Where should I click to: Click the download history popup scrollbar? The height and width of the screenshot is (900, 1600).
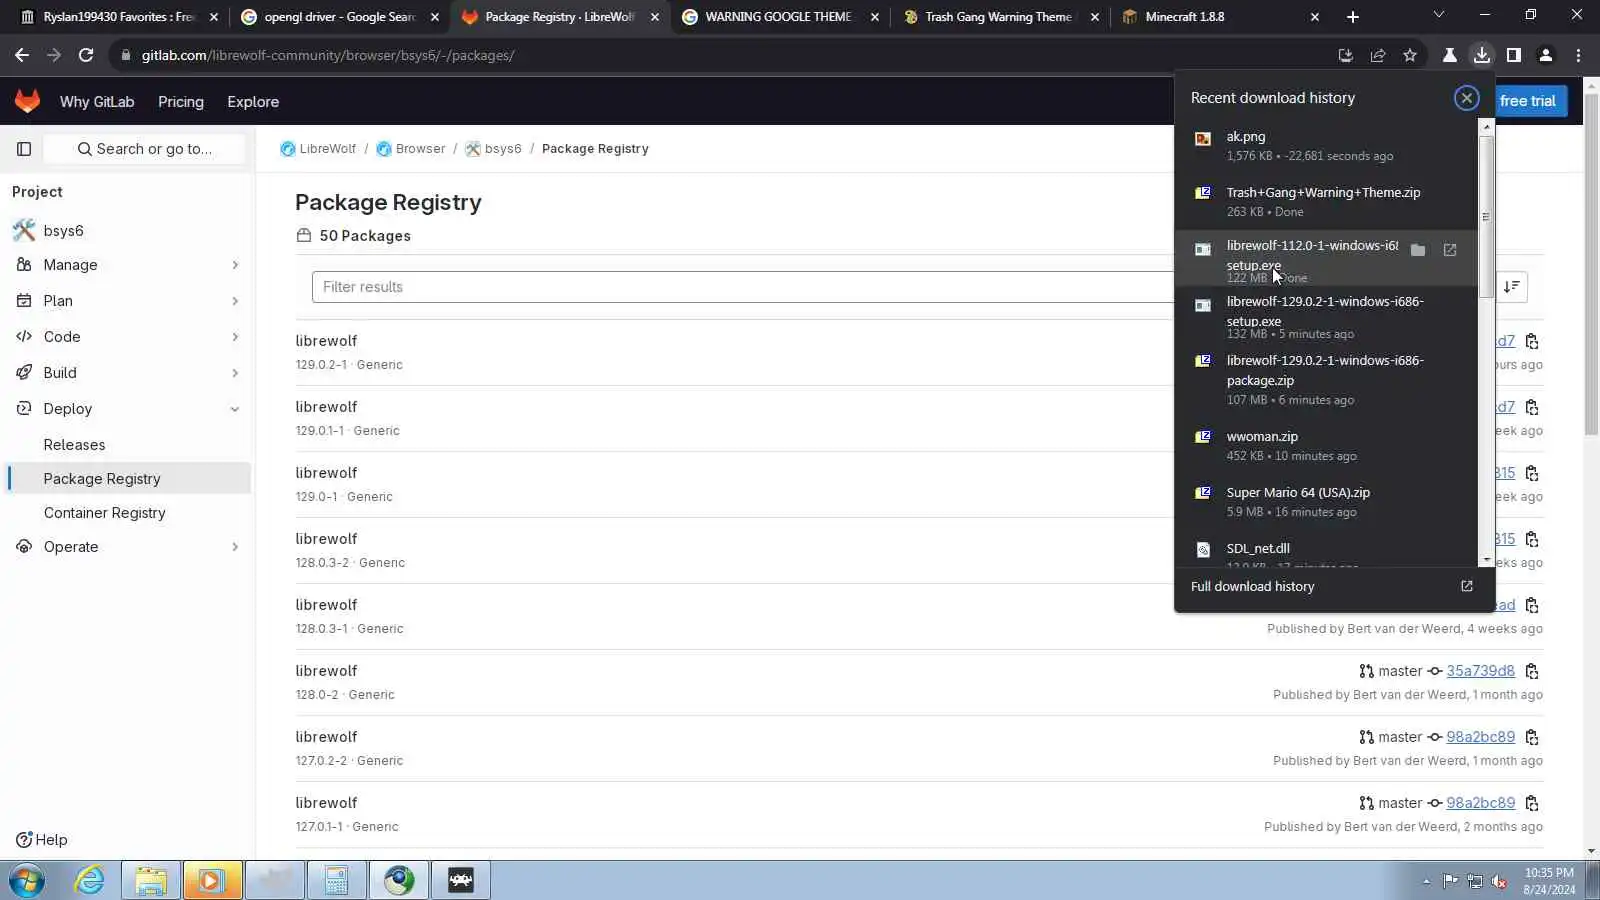1486,215
